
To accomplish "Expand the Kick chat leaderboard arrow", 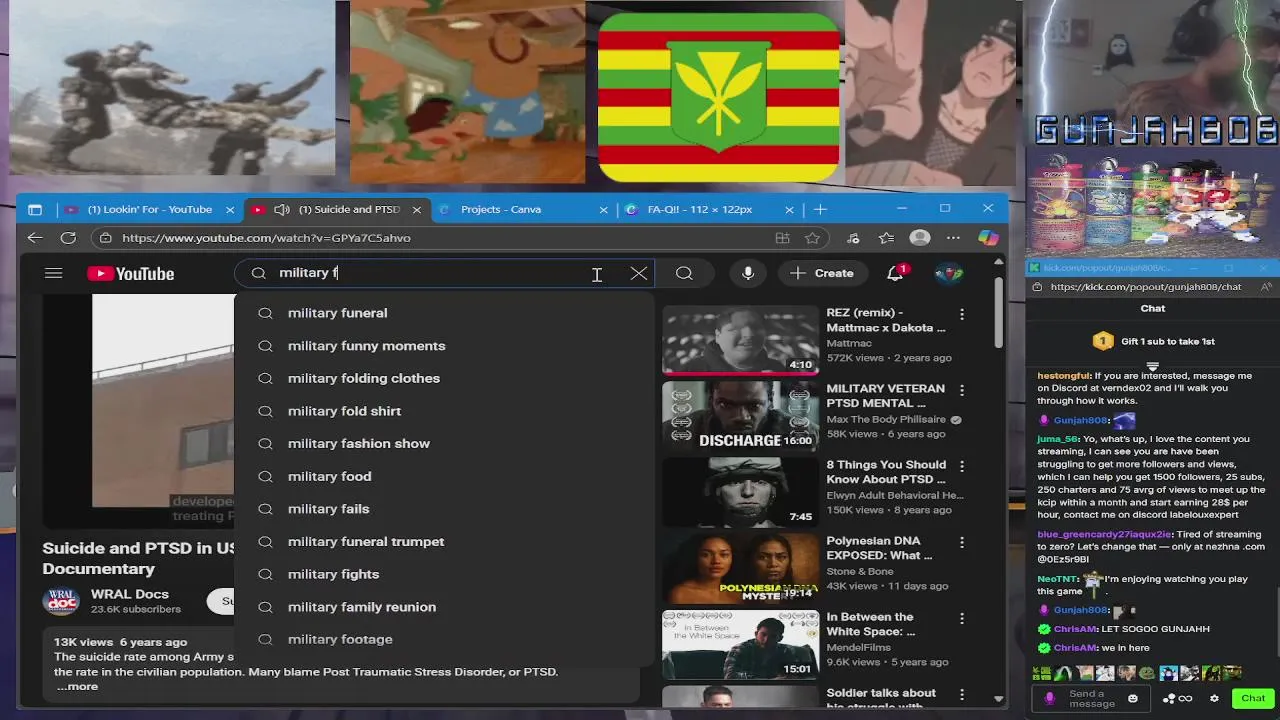I will 1153,366.
